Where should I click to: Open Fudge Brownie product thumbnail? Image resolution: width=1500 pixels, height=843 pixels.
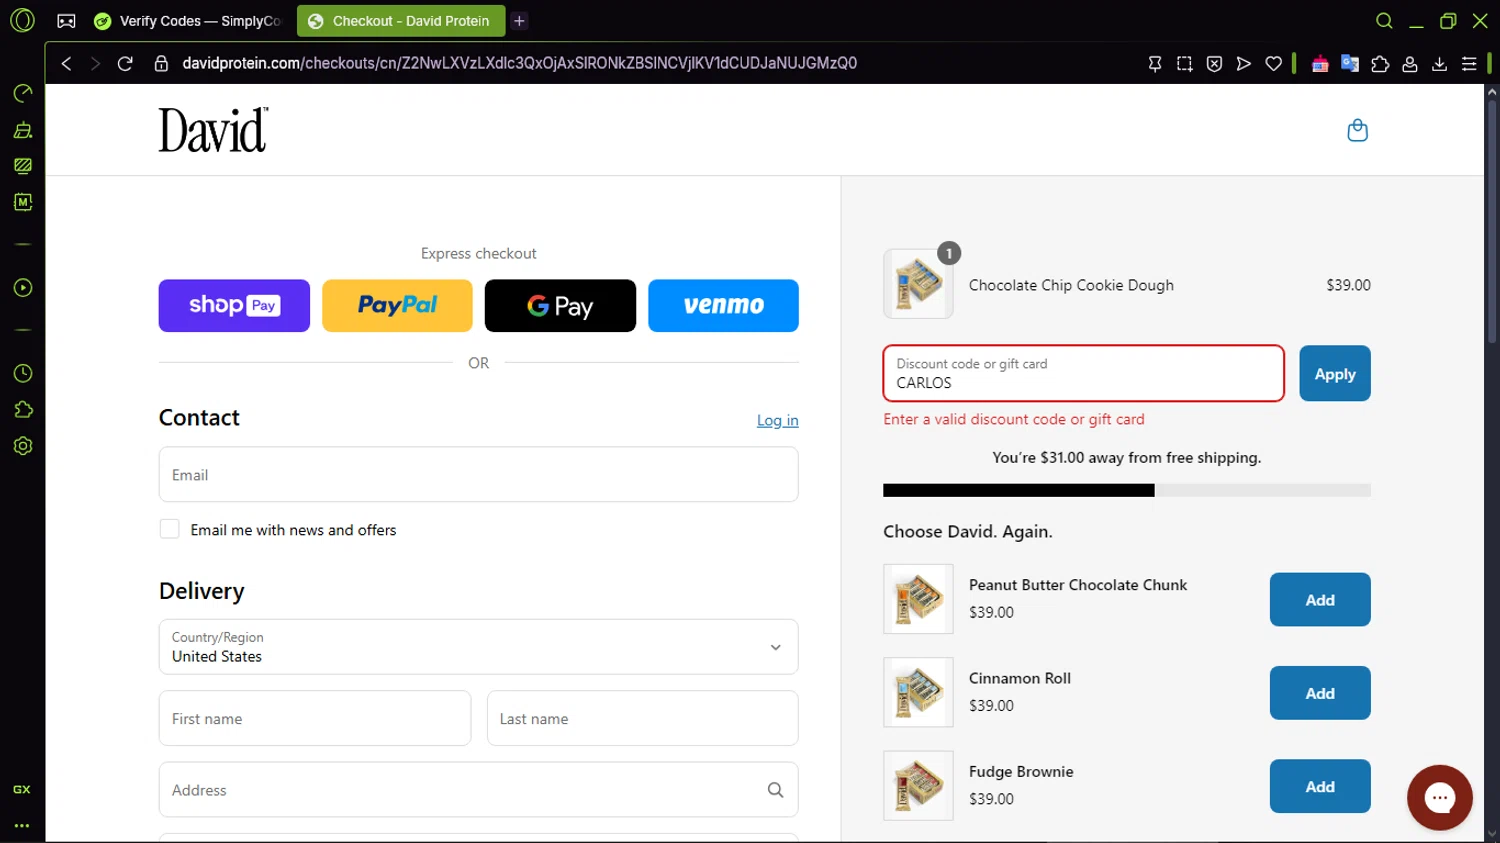[918, 786]
